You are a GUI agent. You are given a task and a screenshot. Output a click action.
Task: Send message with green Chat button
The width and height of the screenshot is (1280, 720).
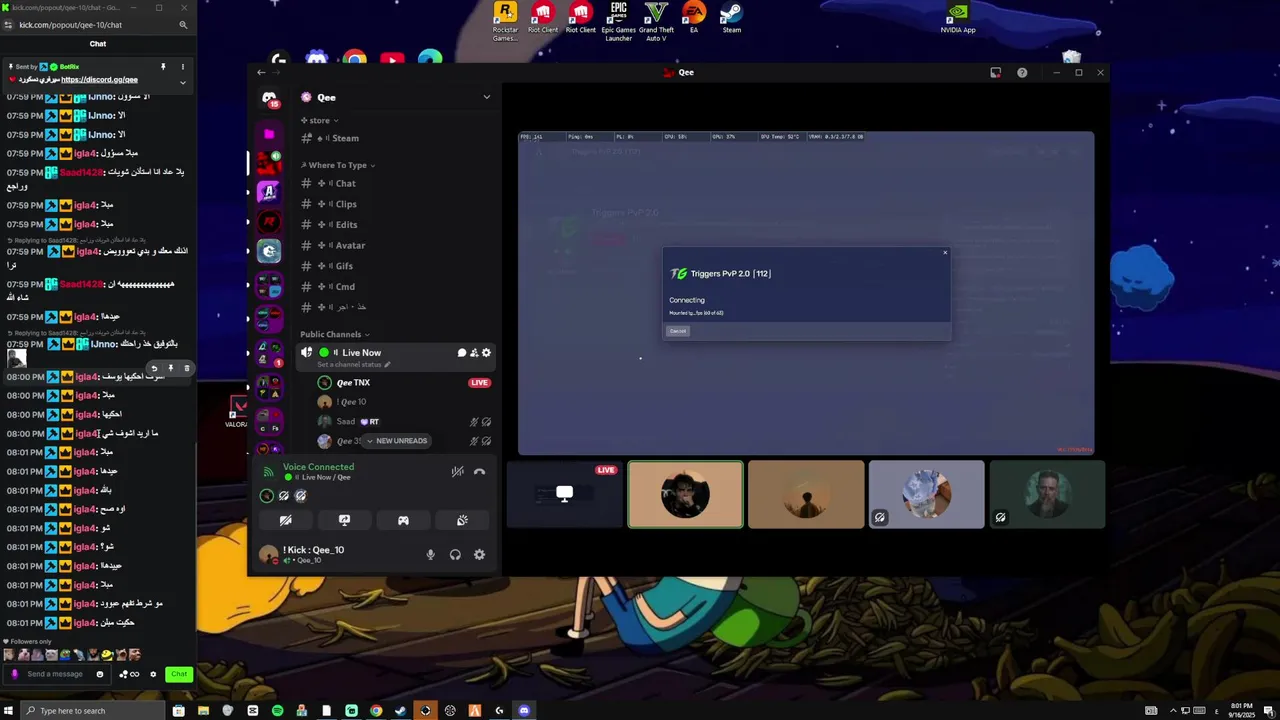pos(179,674)
